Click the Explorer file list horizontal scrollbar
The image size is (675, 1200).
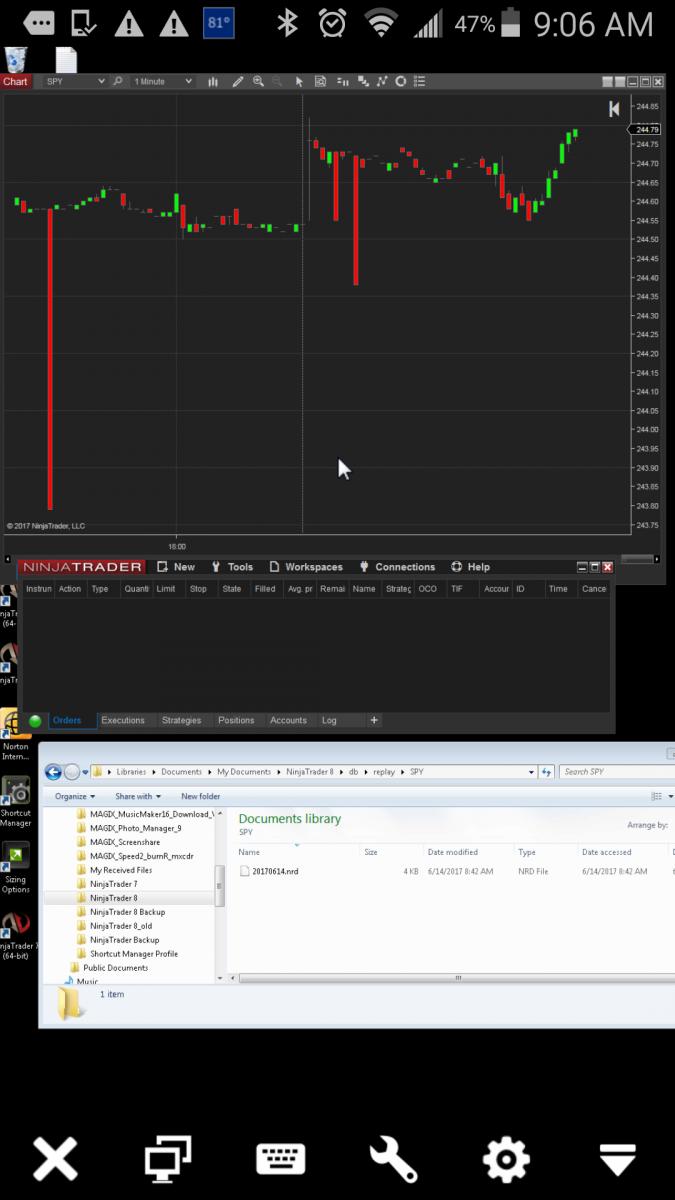(x=456, y=979)
